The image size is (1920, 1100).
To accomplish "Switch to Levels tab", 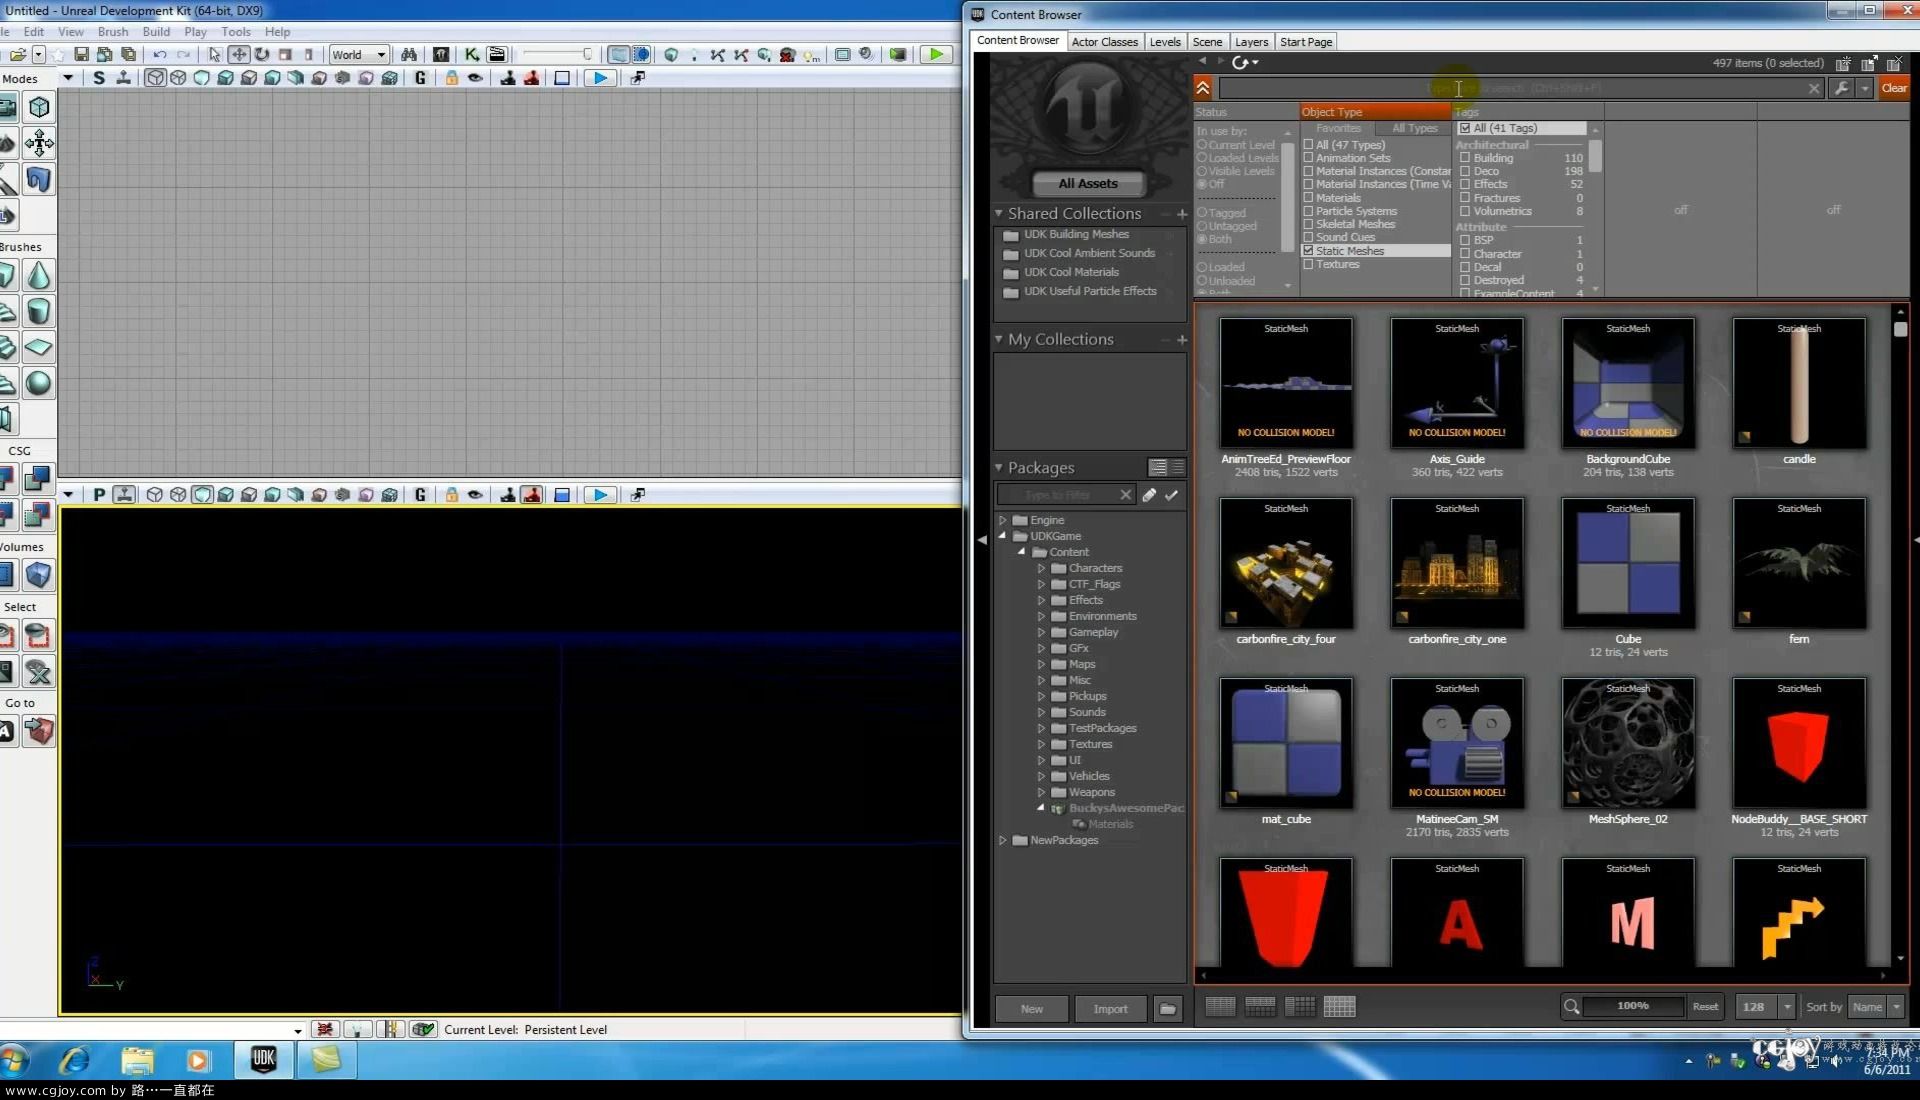I will tap(1164, 42).
